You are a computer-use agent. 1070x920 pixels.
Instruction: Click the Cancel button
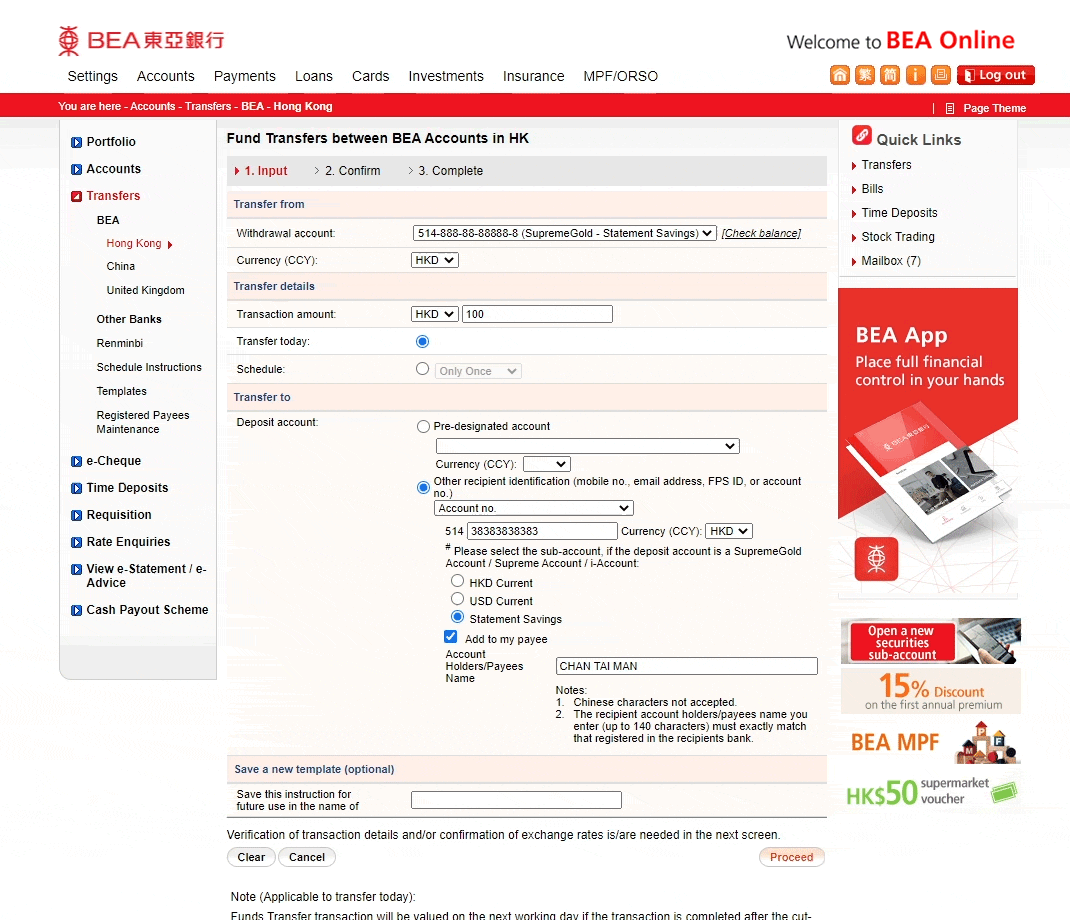[x=307, y=857]
